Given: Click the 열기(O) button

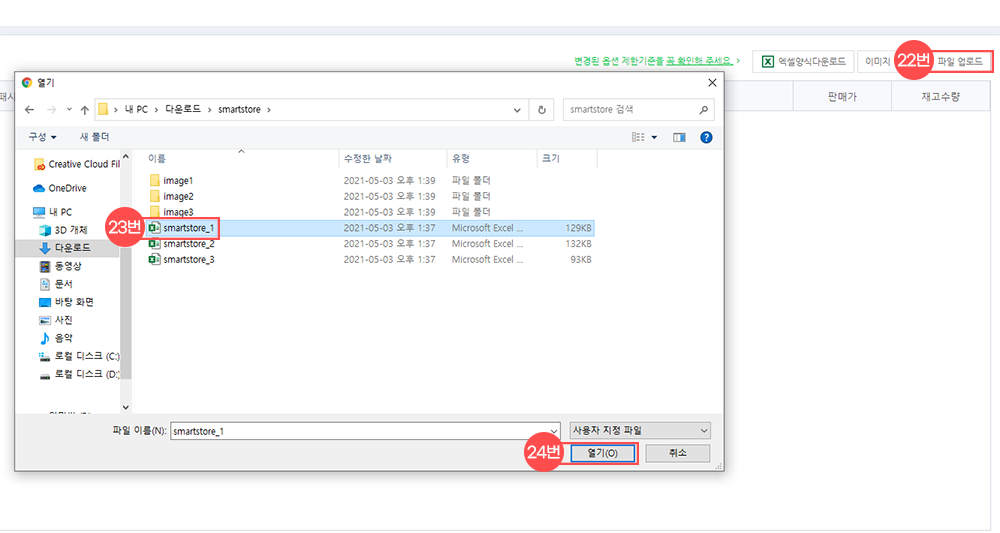Looking at the screenshot, I should [603, 453].
